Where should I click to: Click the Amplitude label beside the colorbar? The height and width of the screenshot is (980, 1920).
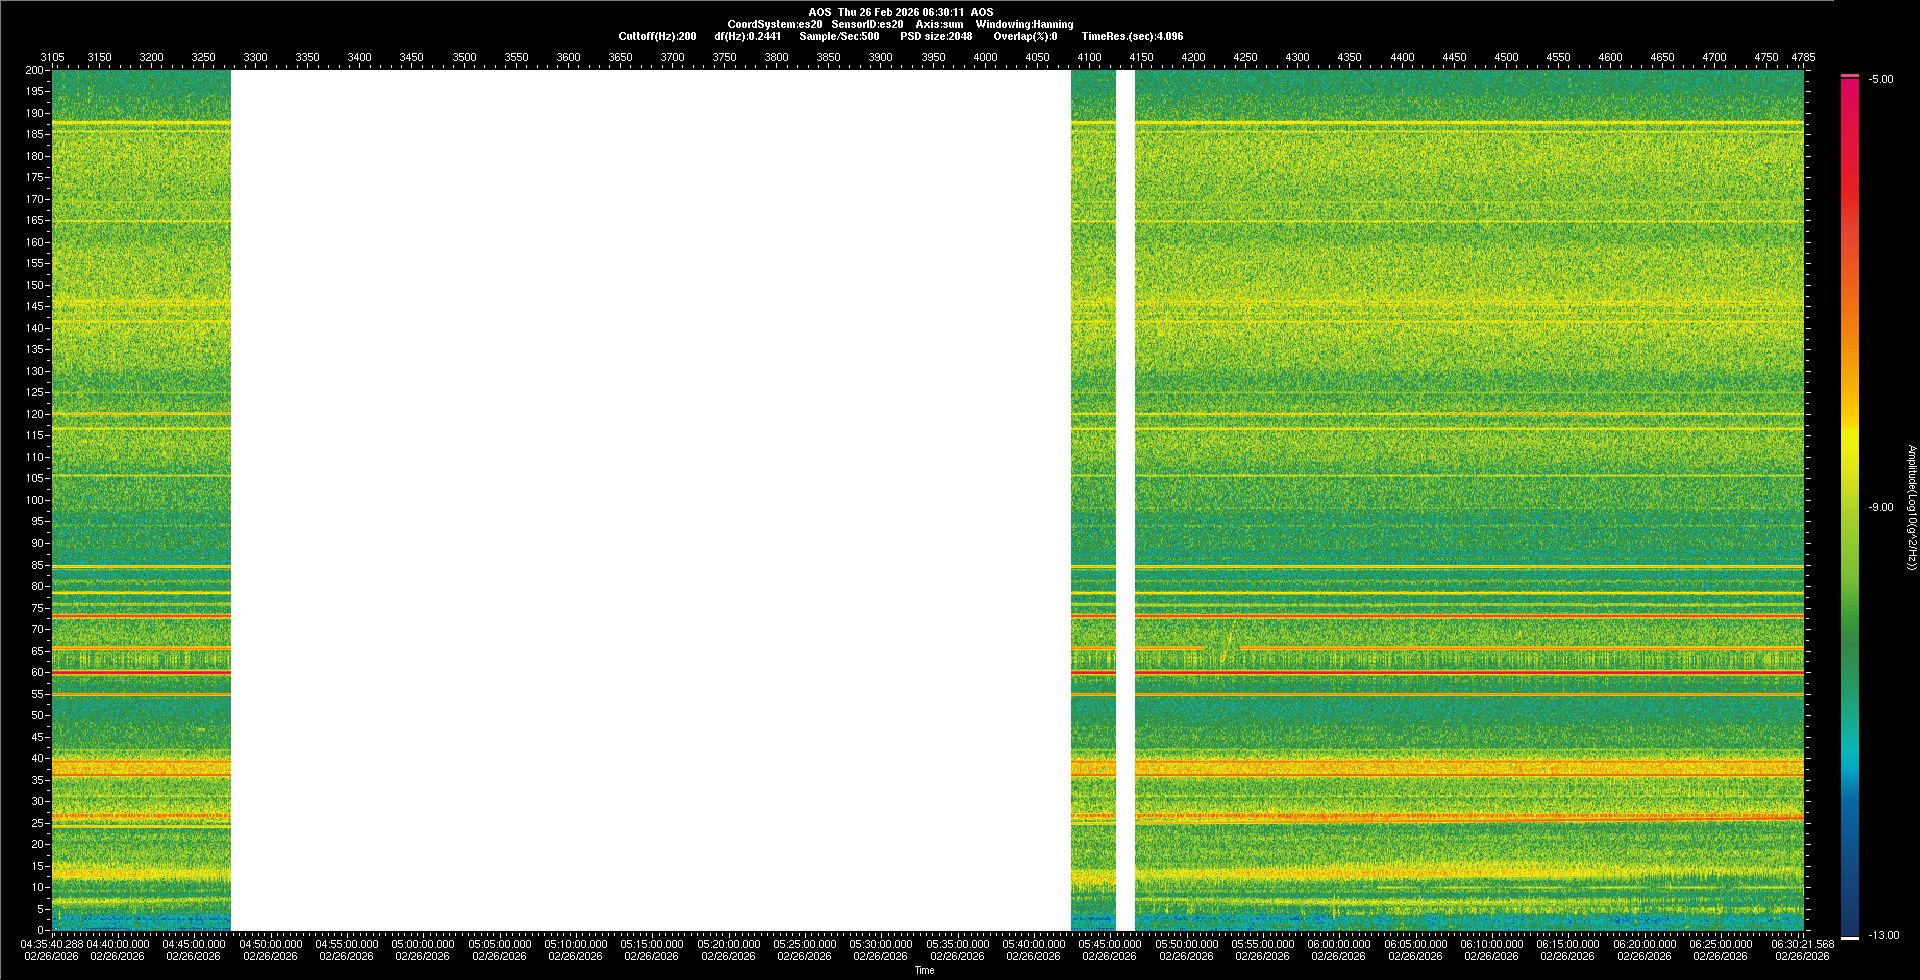coord(1911,507)
